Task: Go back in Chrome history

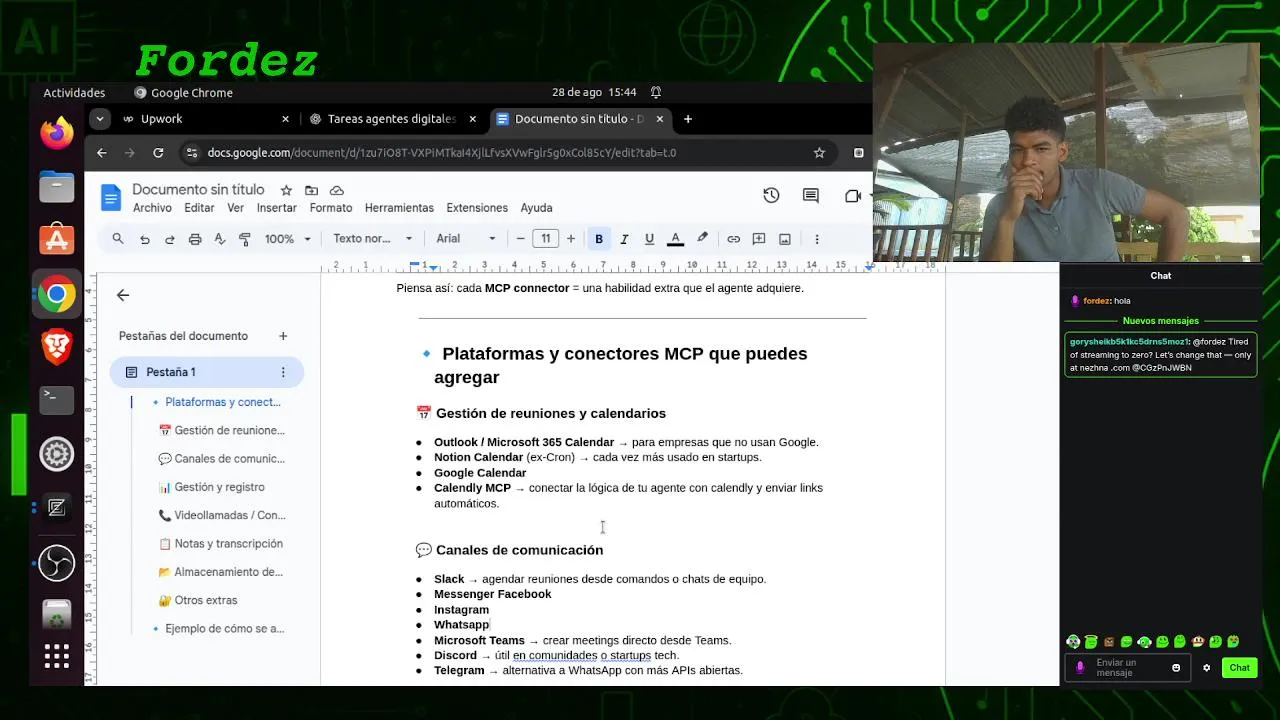Action: tap(102, 153)
